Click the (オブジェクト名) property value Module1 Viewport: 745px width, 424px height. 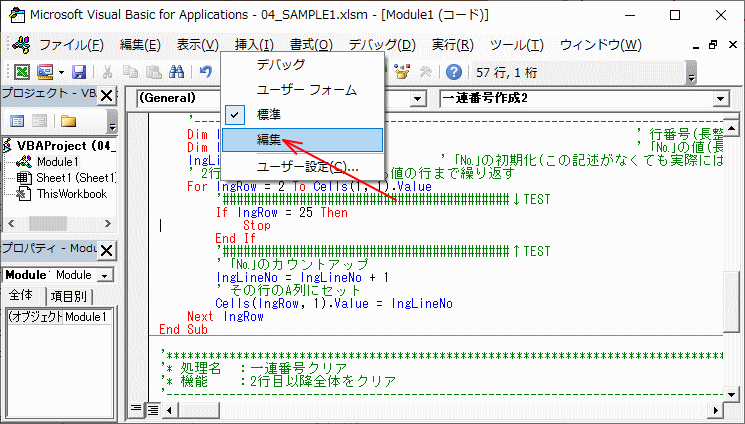point(87,317)
